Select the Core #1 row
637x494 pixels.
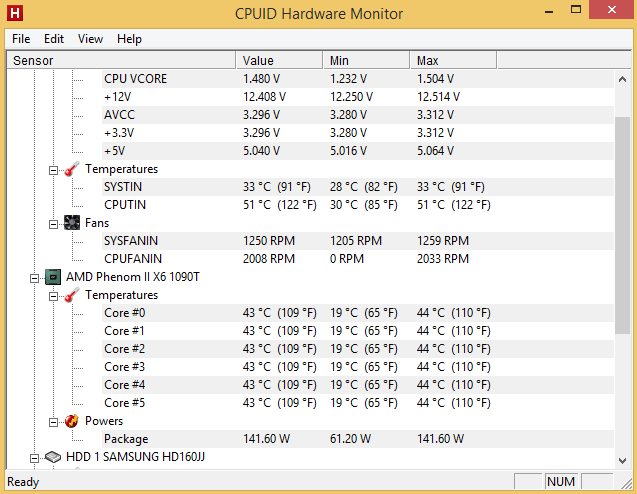tap(358, 331)
